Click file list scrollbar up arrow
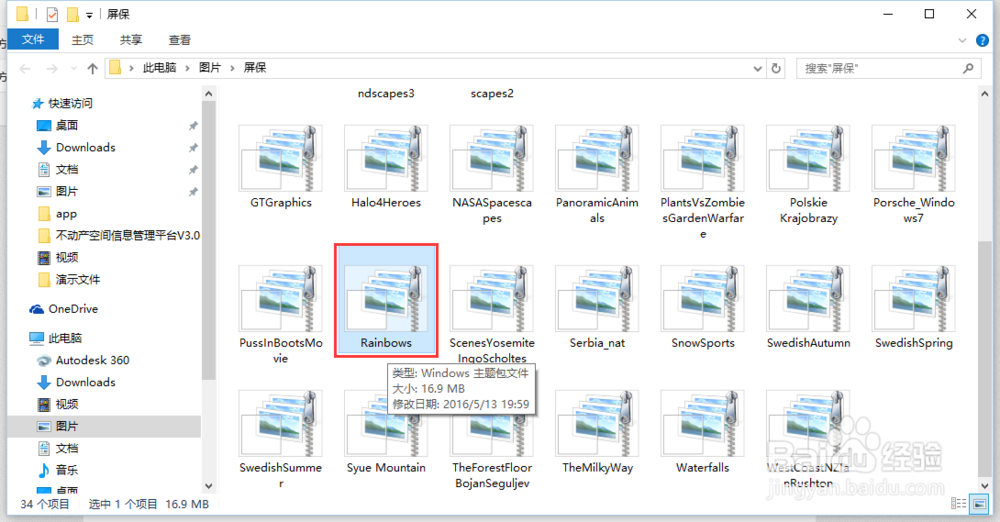1000x522 pixels. coord(985,94)
